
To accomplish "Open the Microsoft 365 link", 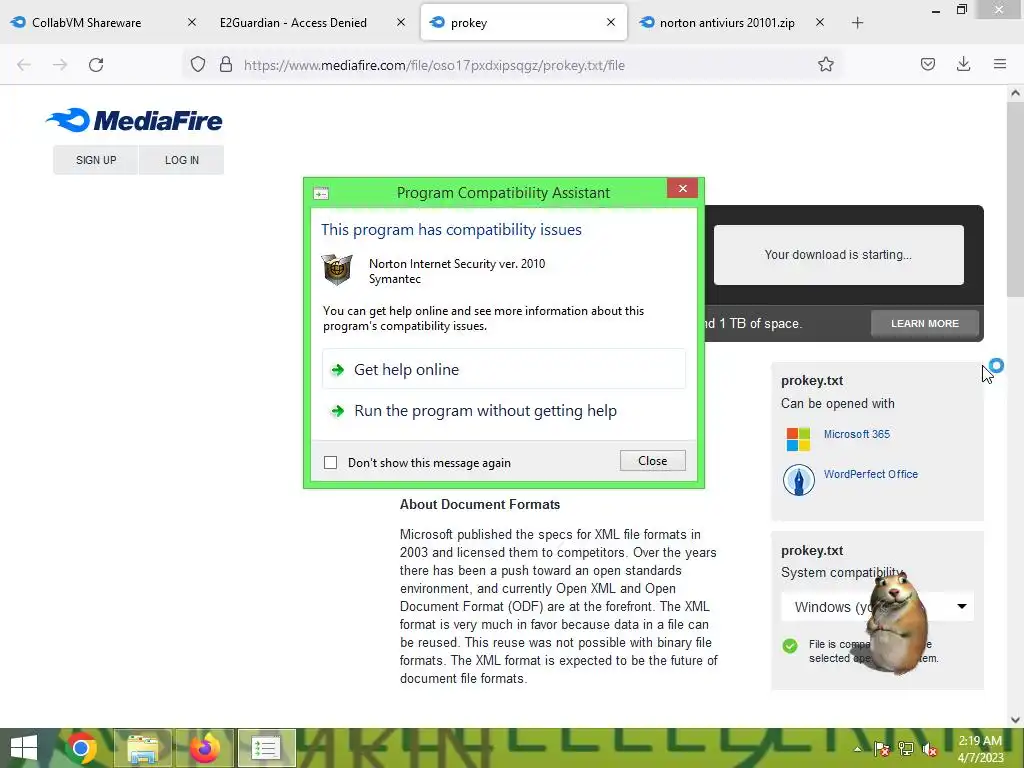I will pyautogui.click(x=856, y=434).
